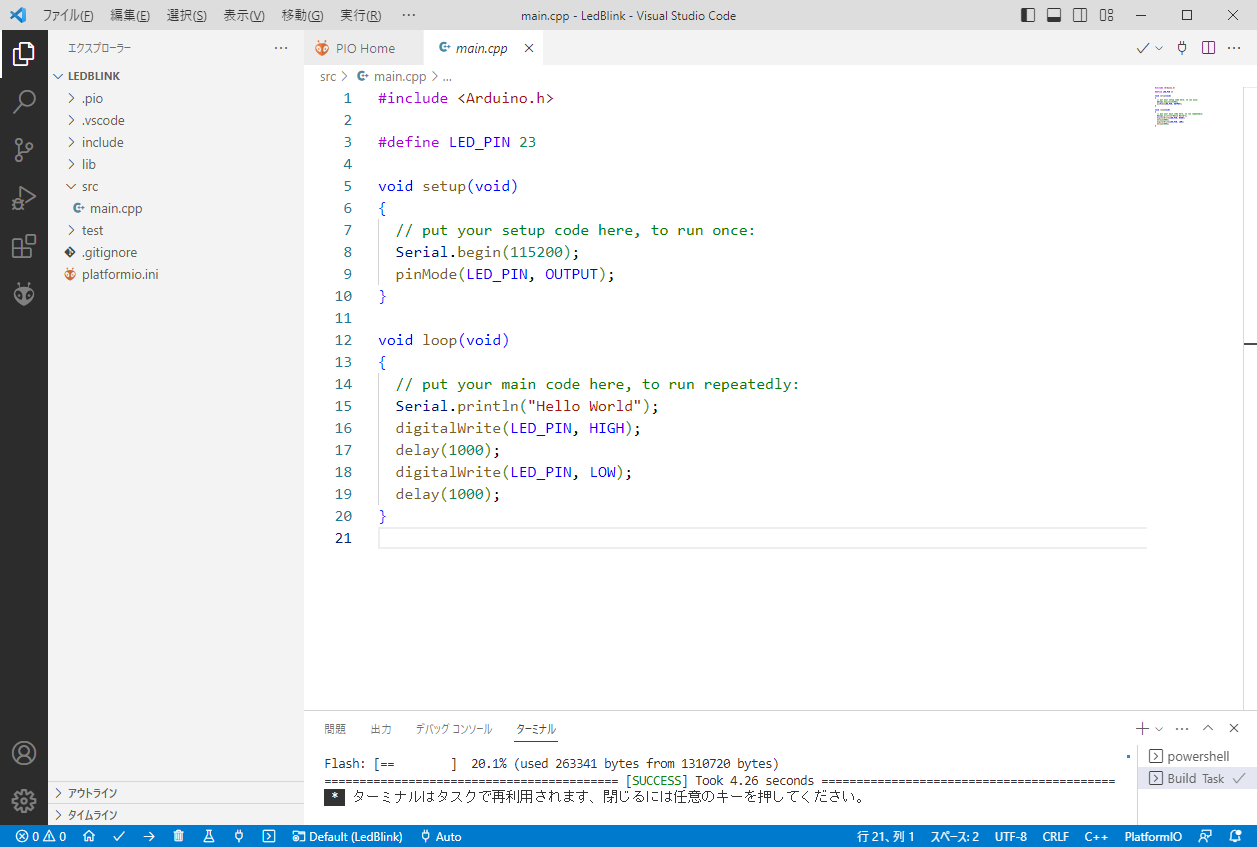
Task: Open the Explorer view in activity bar
Action: click(24, 54)
